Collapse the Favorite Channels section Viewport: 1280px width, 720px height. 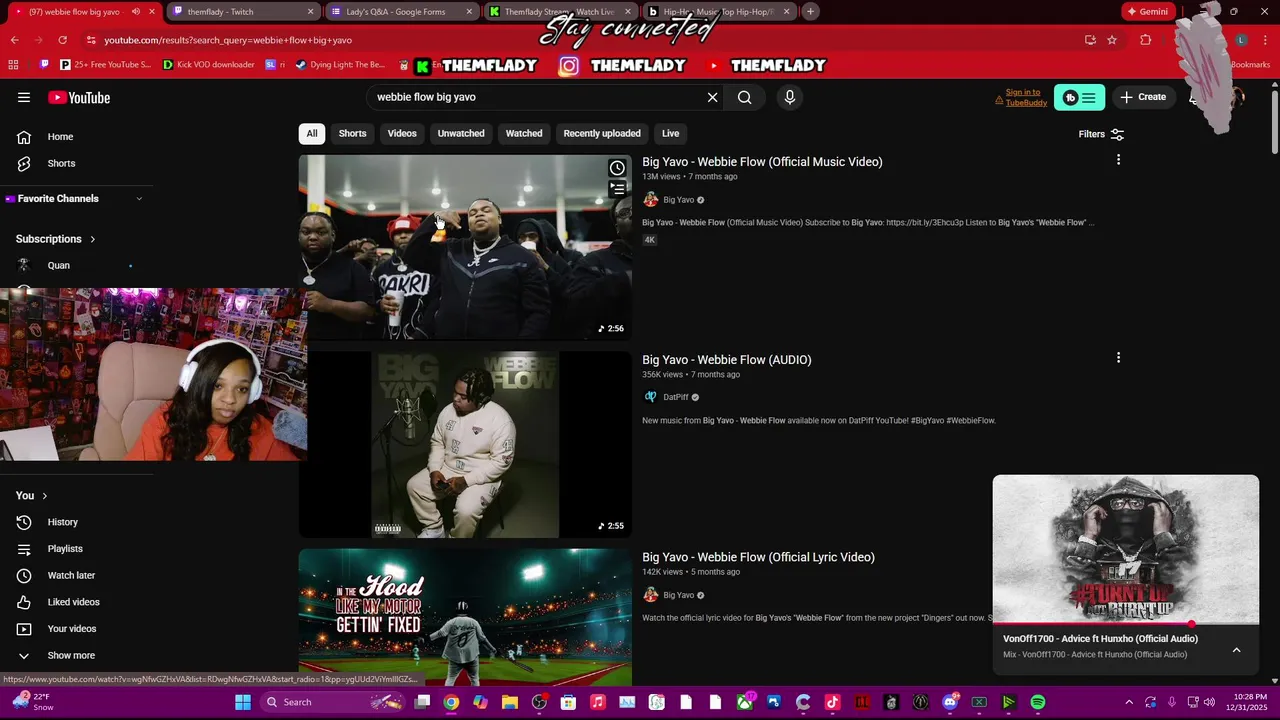(x=139, y=199)
